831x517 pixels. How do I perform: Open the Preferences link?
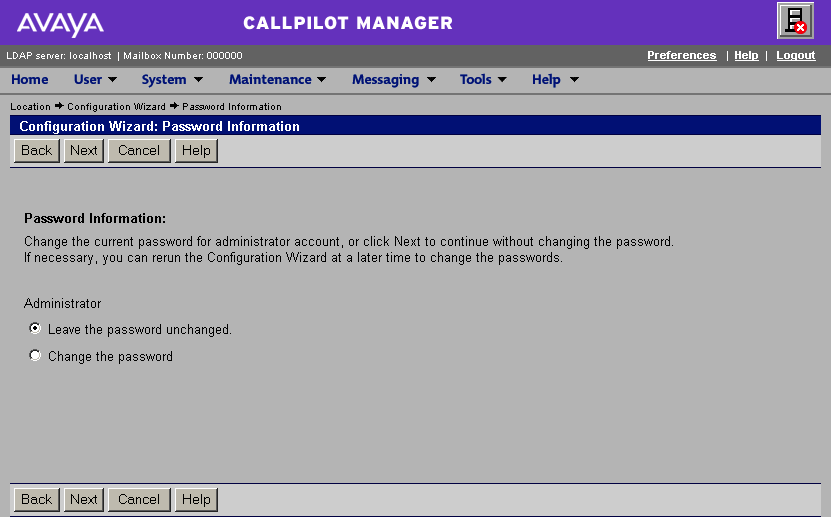682,55
